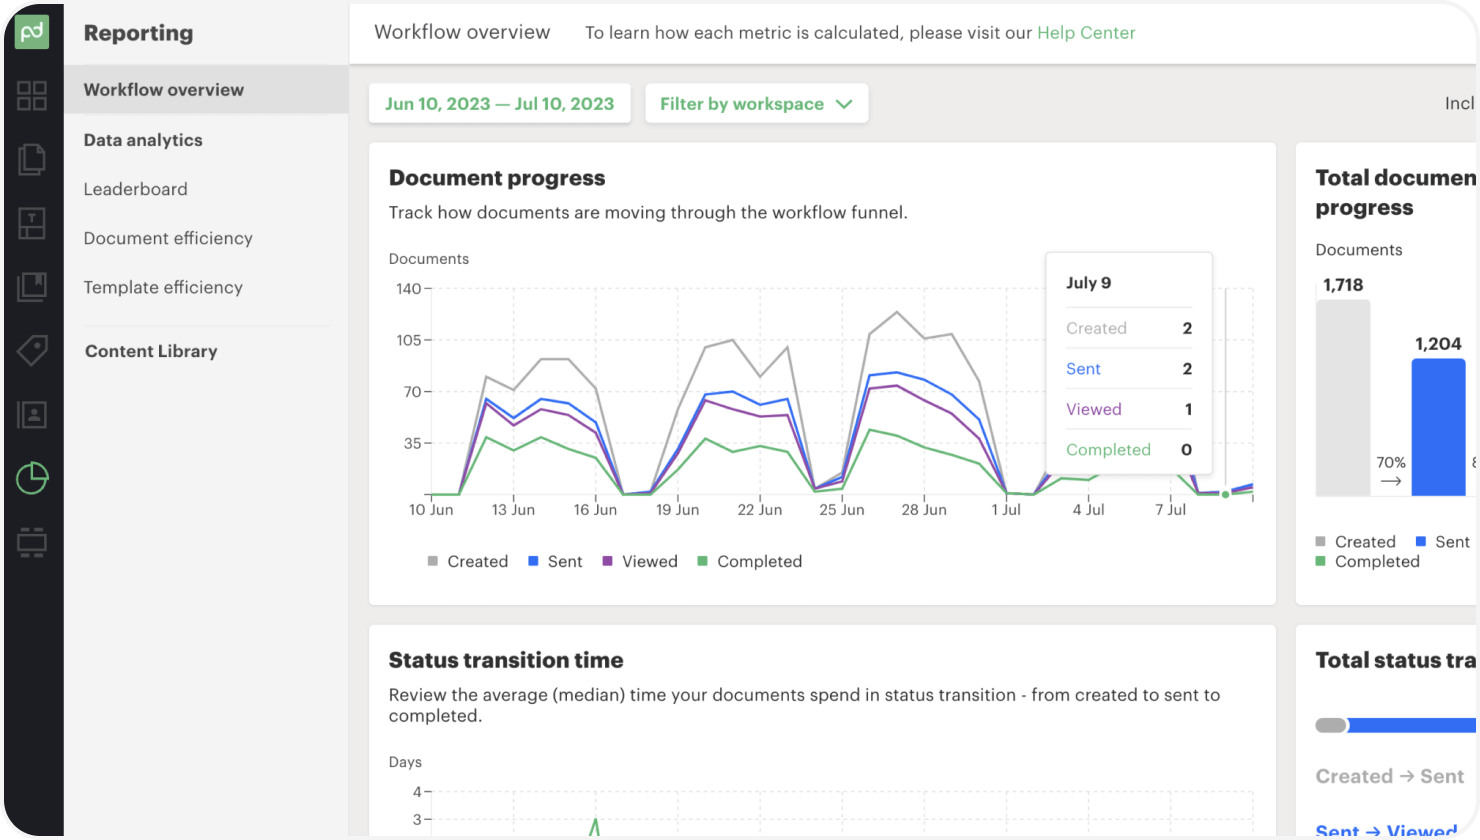
Task: Open the Dashboard grid icon in sidebar
Action: point(32,96)
